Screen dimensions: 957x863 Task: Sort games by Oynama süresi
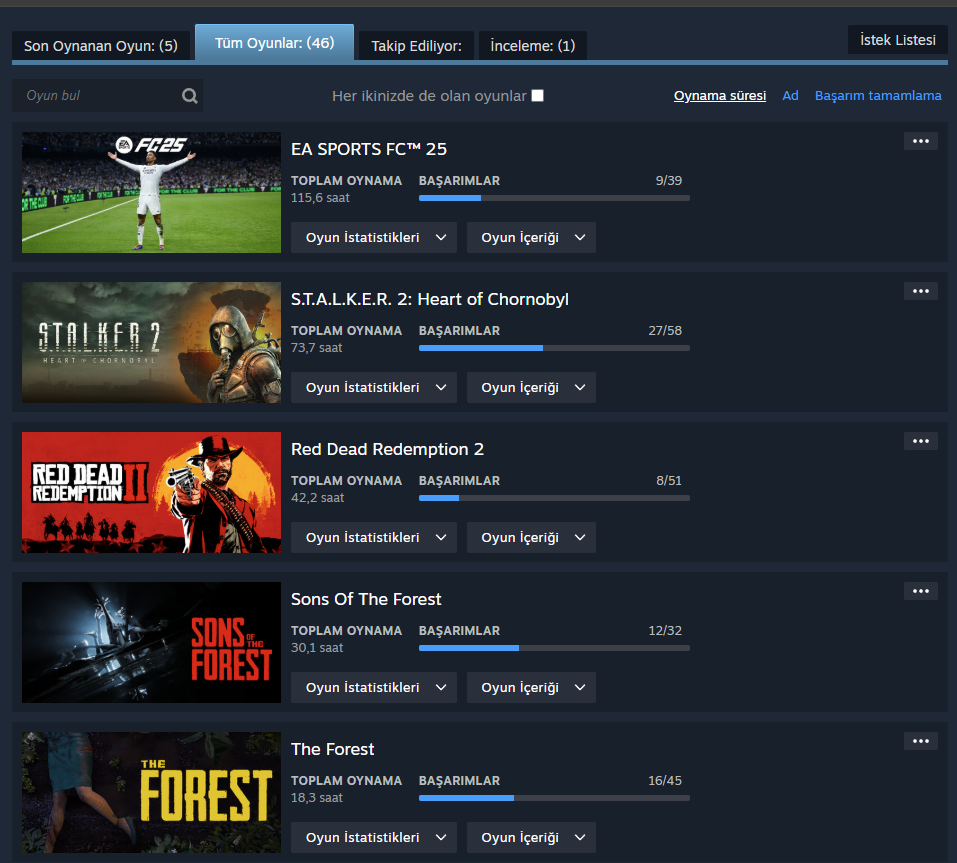point(720,96)
